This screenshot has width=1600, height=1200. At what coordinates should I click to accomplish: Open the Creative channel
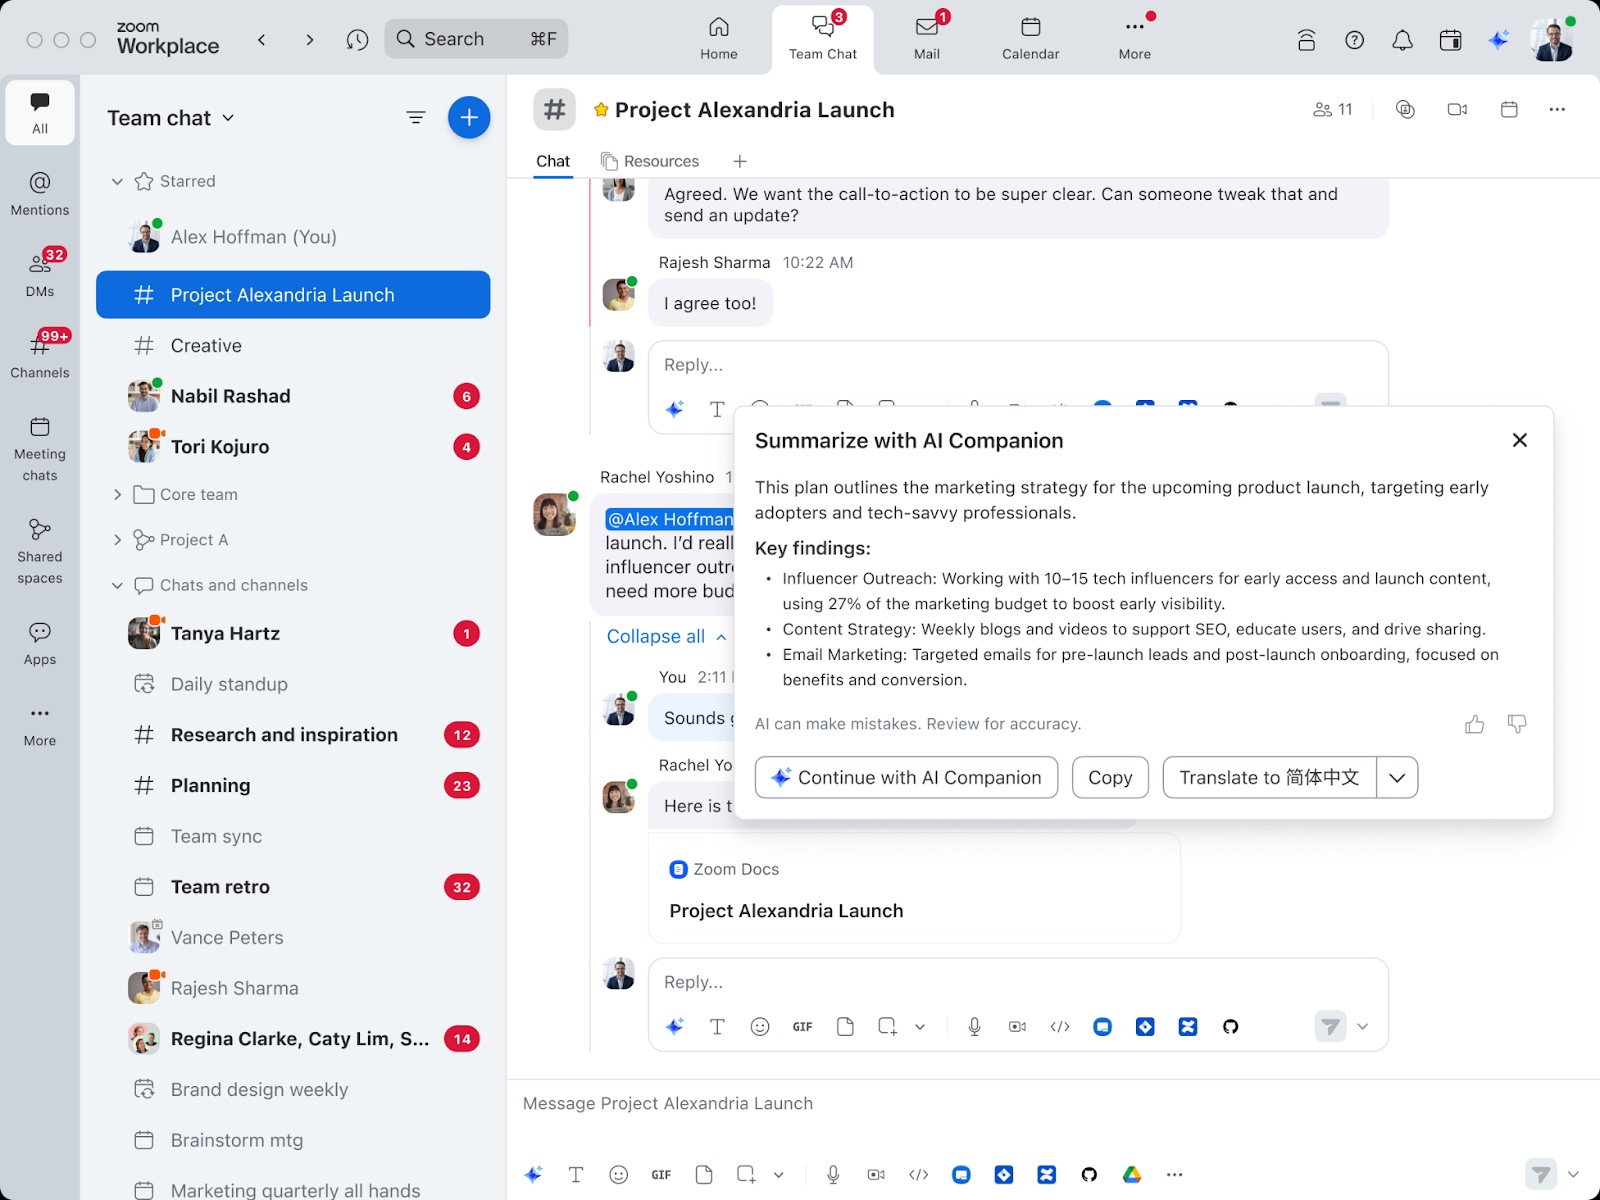click(293, 346)
